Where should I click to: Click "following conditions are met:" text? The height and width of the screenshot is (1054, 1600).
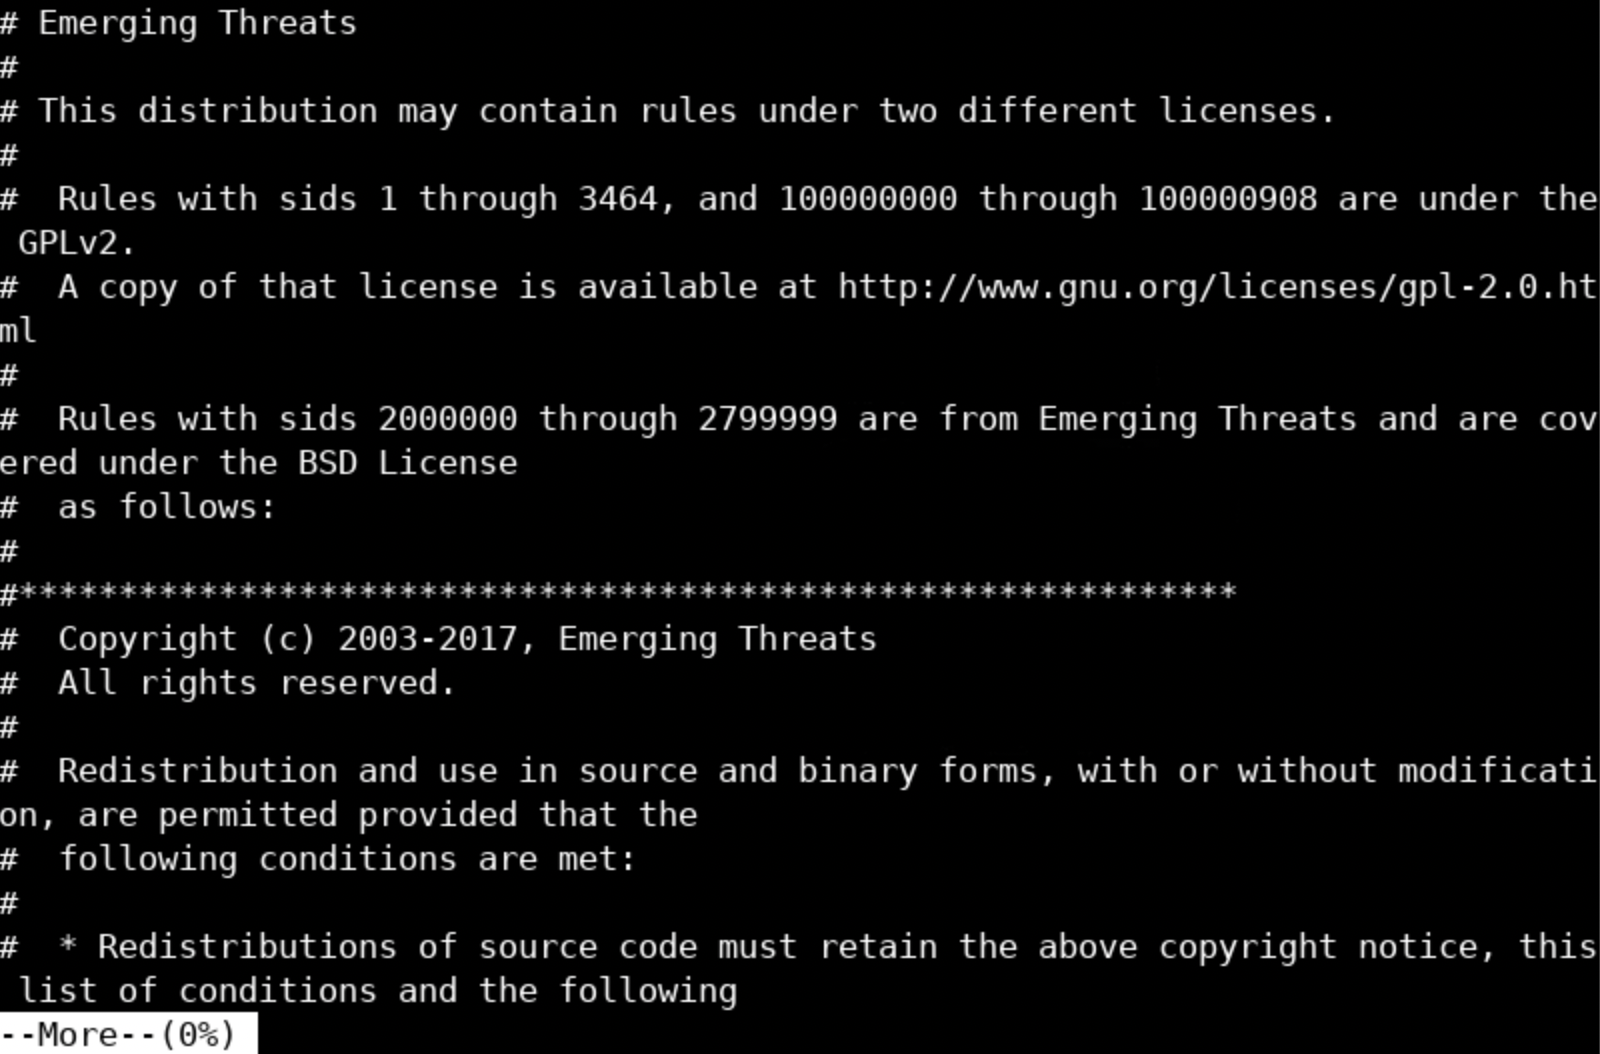coord(347,859)
